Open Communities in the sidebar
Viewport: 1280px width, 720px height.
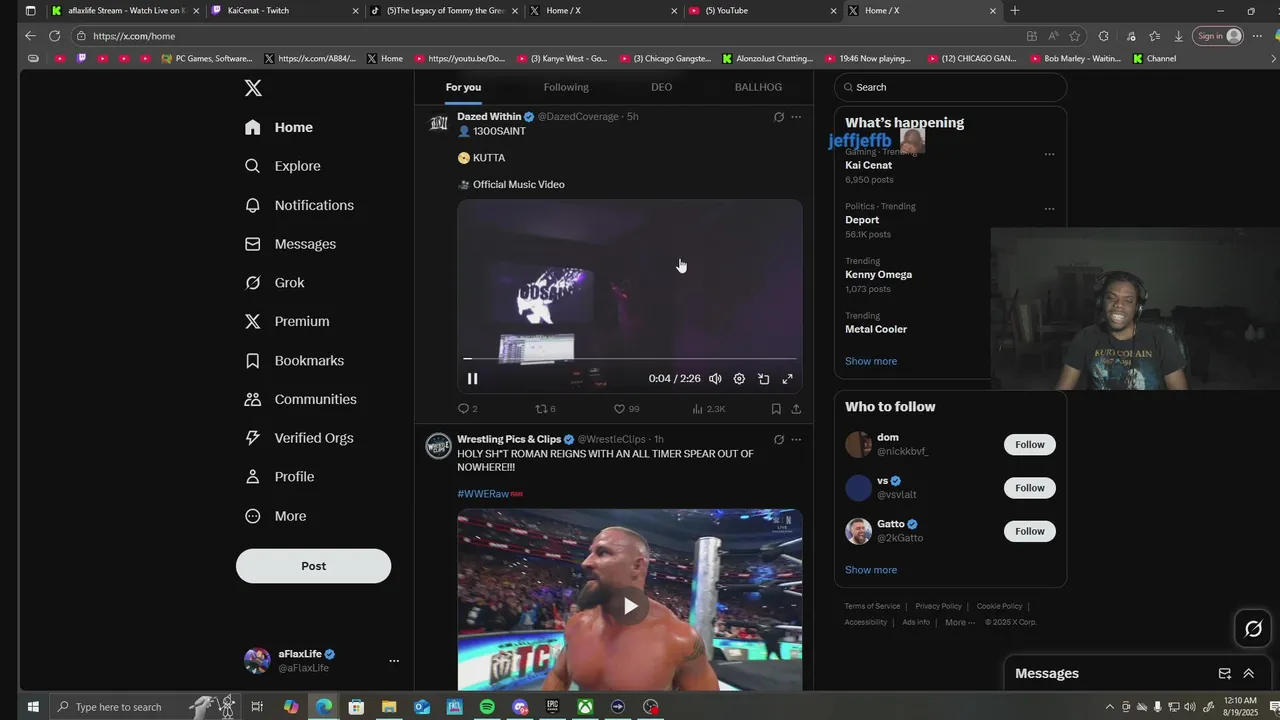pos(301,399)
